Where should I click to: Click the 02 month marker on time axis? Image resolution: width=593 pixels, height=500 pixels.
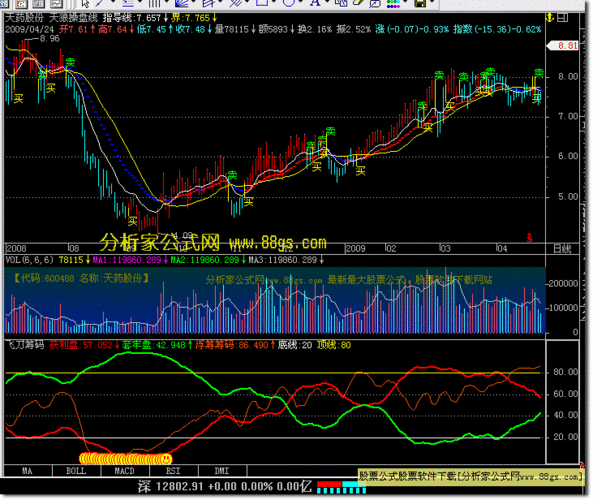coord(391,248)
